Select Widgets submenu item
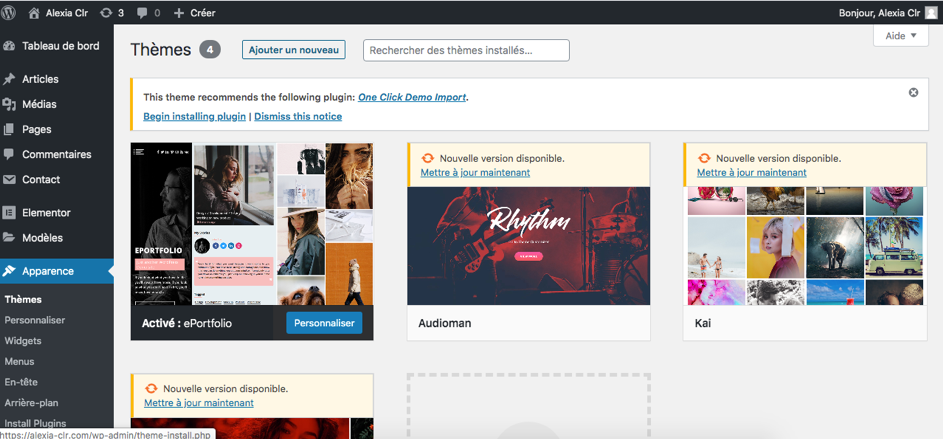 [x=23, y=341]
